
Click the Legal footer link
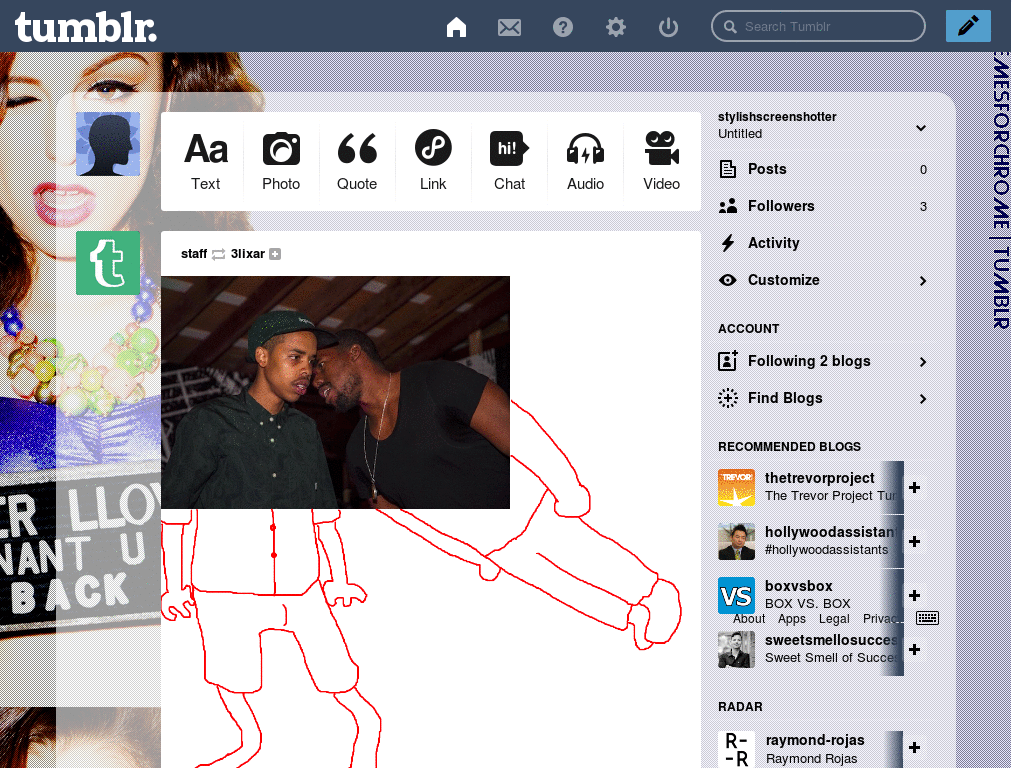click(834, 618)
